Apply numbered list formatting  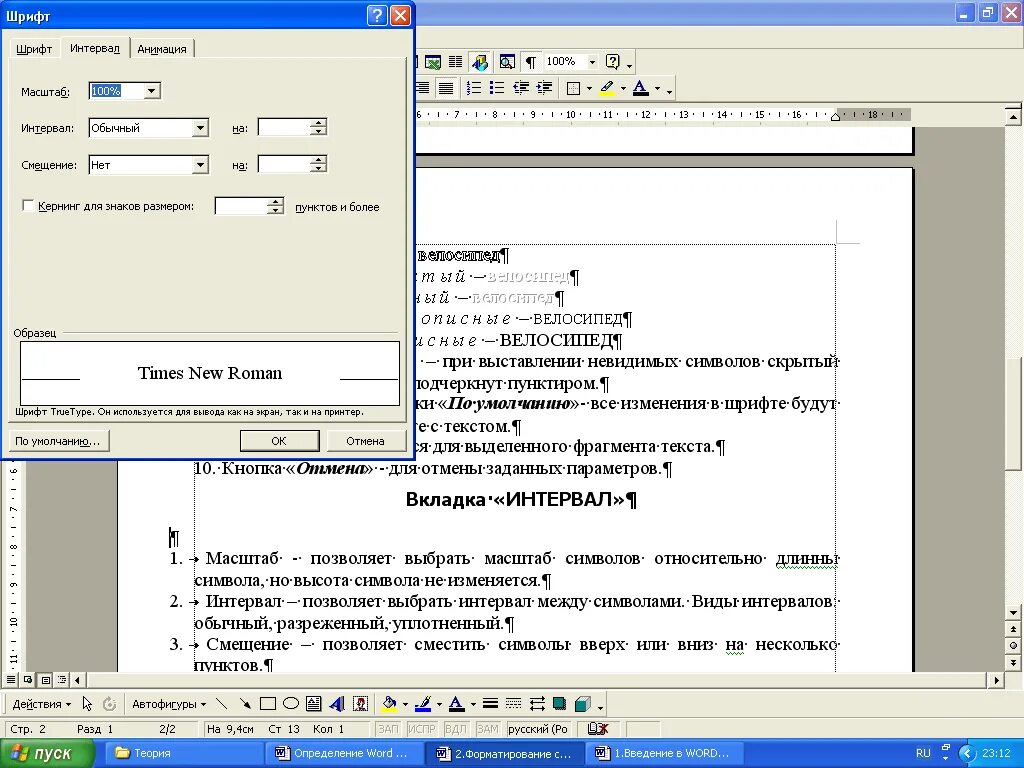[474, 88]
